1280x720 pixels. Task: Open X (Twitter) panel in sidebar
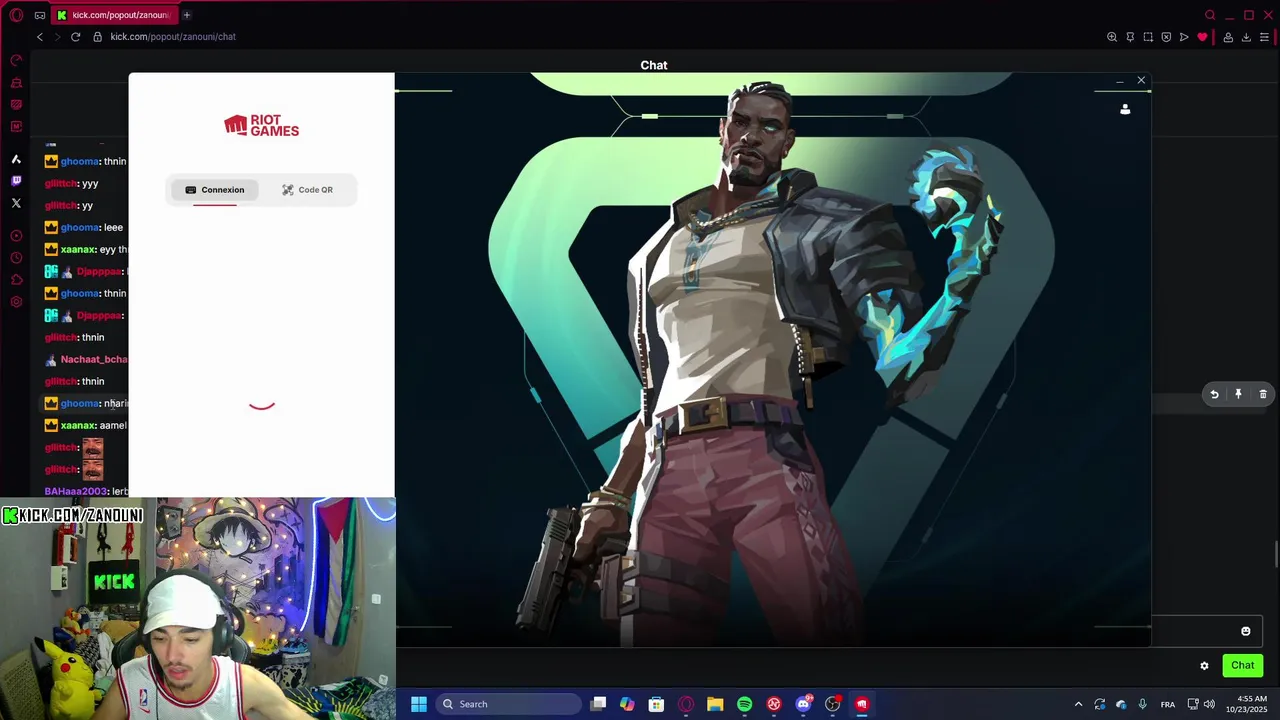click(16, 203)
